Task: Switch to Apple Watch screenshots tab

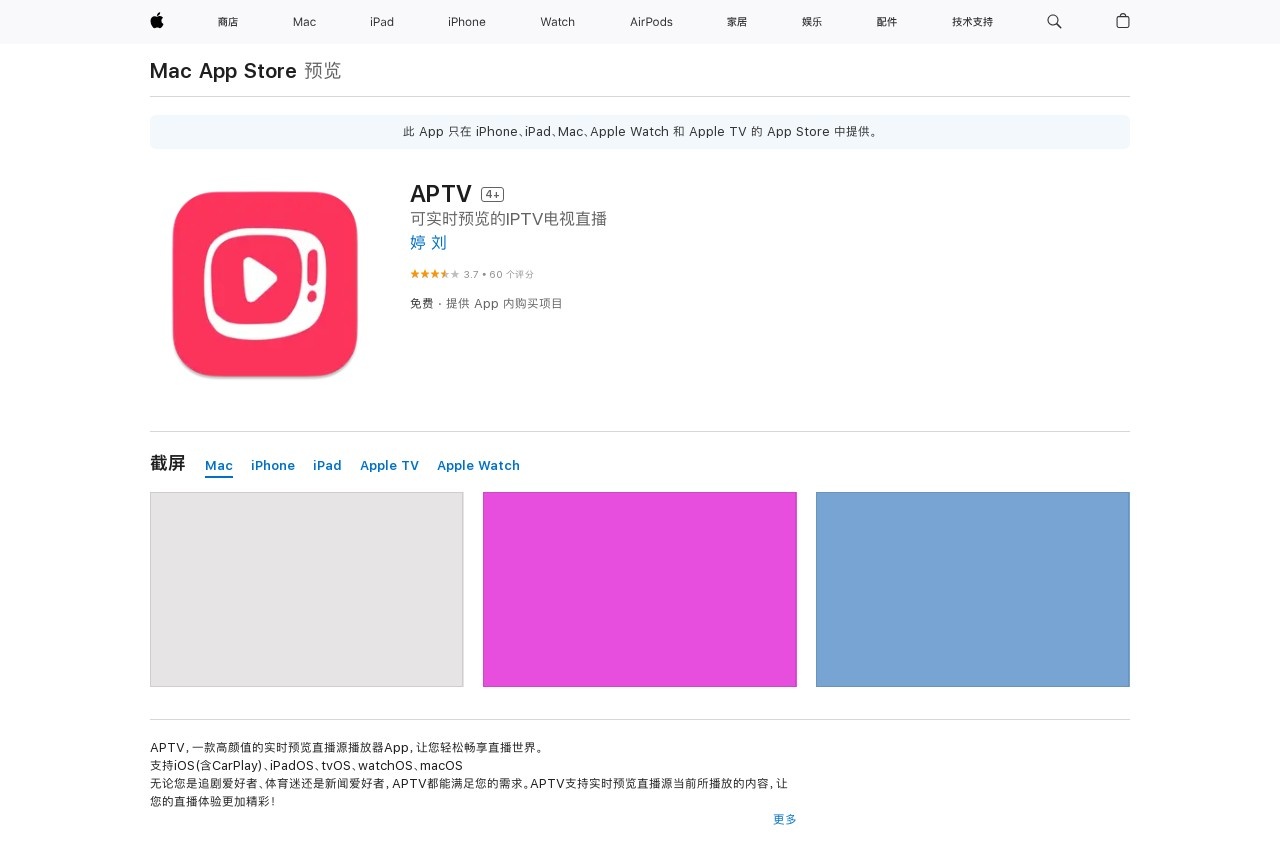Action: click(x=478, y=466)
